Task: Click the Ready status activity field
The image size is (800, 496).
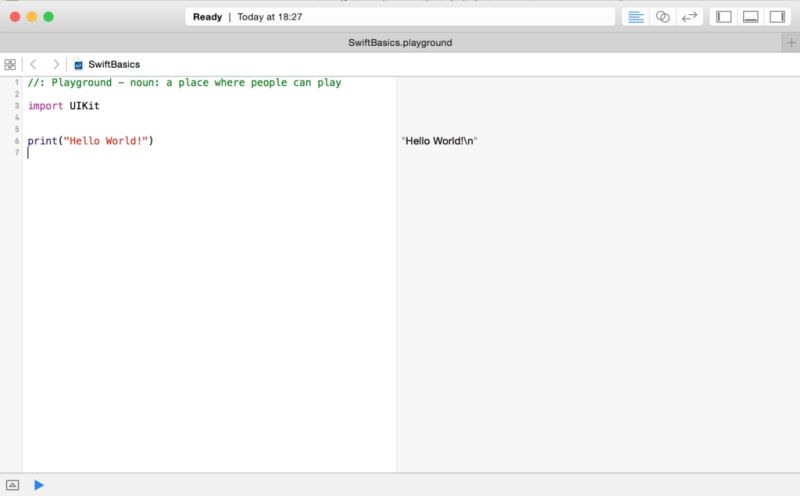Action: click(400, 17)
